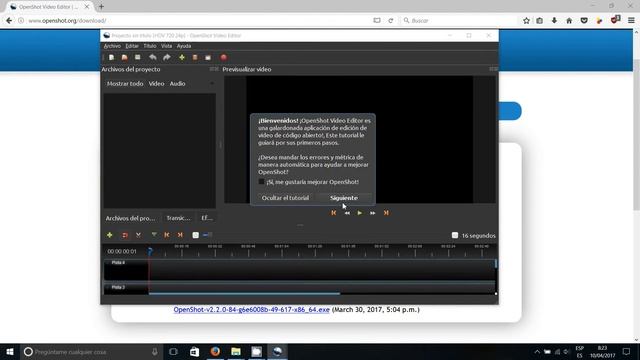This screenshot has width=640, height=360.
Task: Fast forward the video preview
Action: tap(373, 213)
